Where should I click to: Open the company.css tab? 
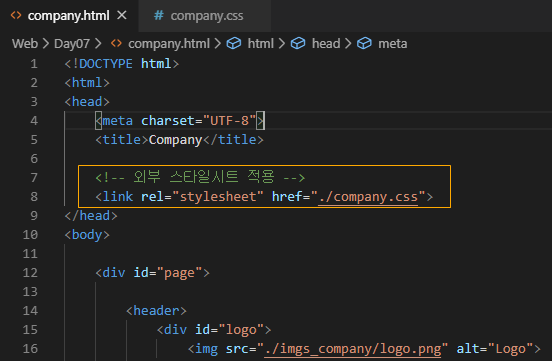click(x=205, y=16)
